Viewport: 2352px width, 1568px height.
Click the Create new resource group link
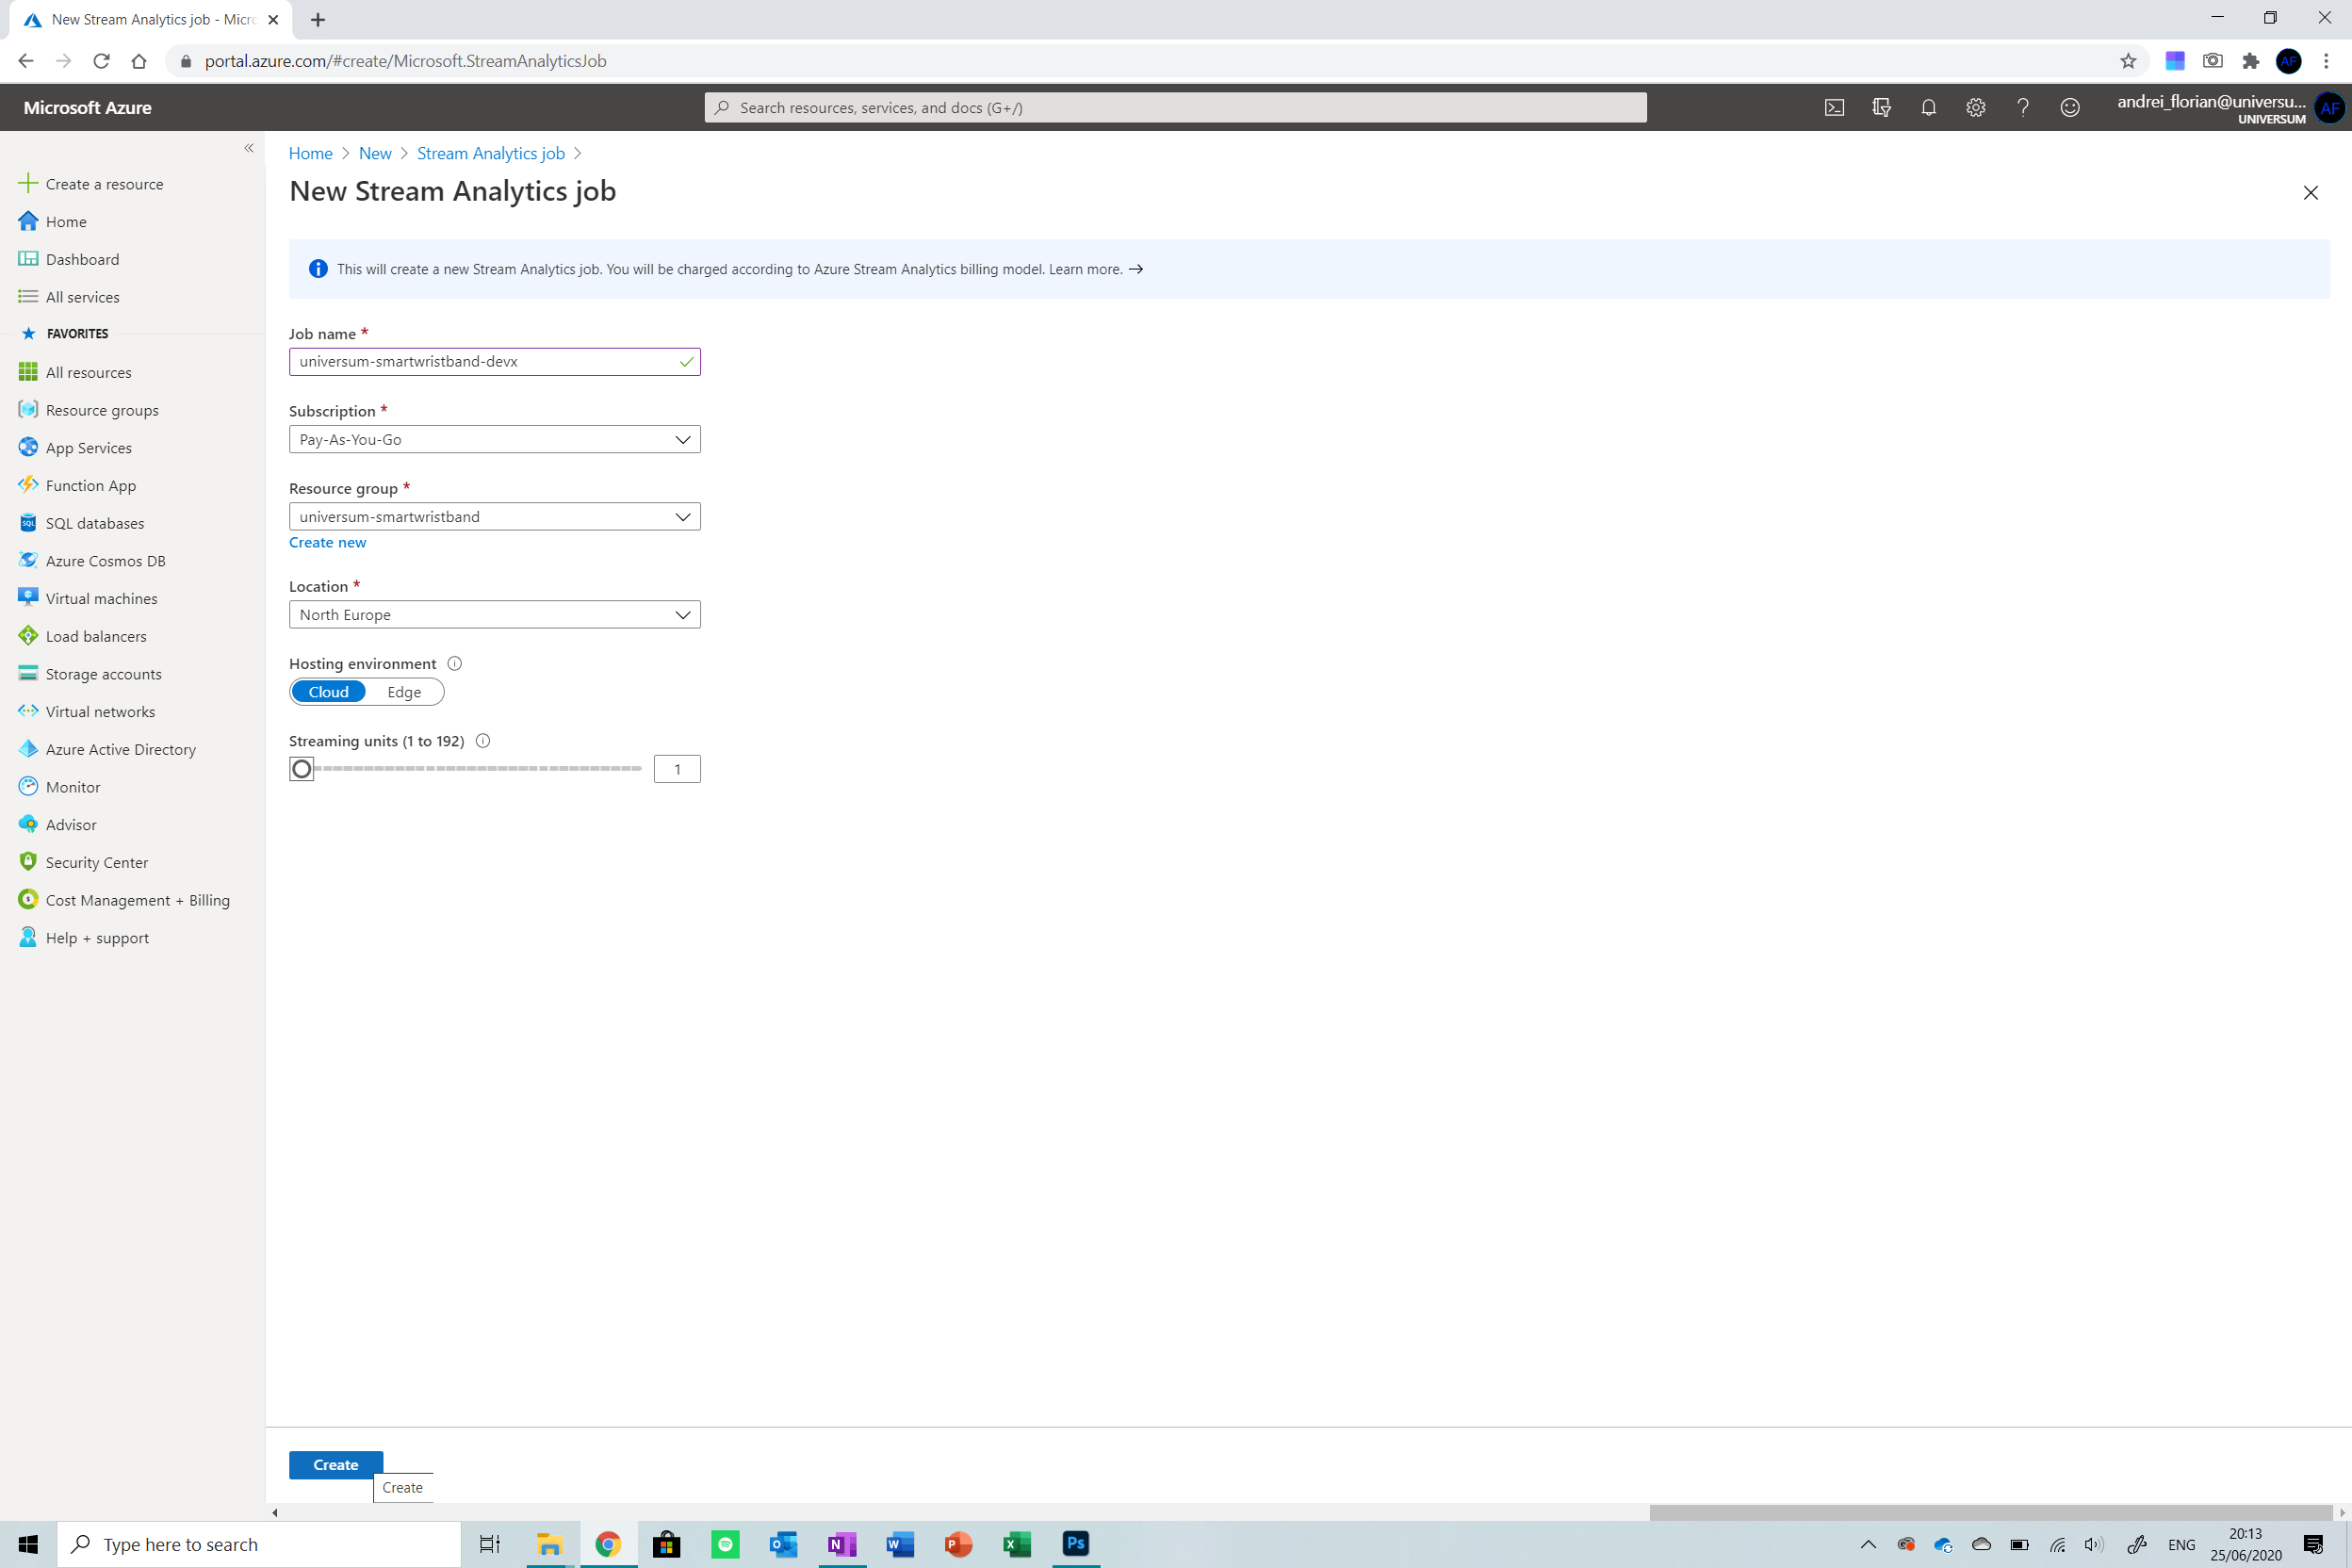[327, 542]
